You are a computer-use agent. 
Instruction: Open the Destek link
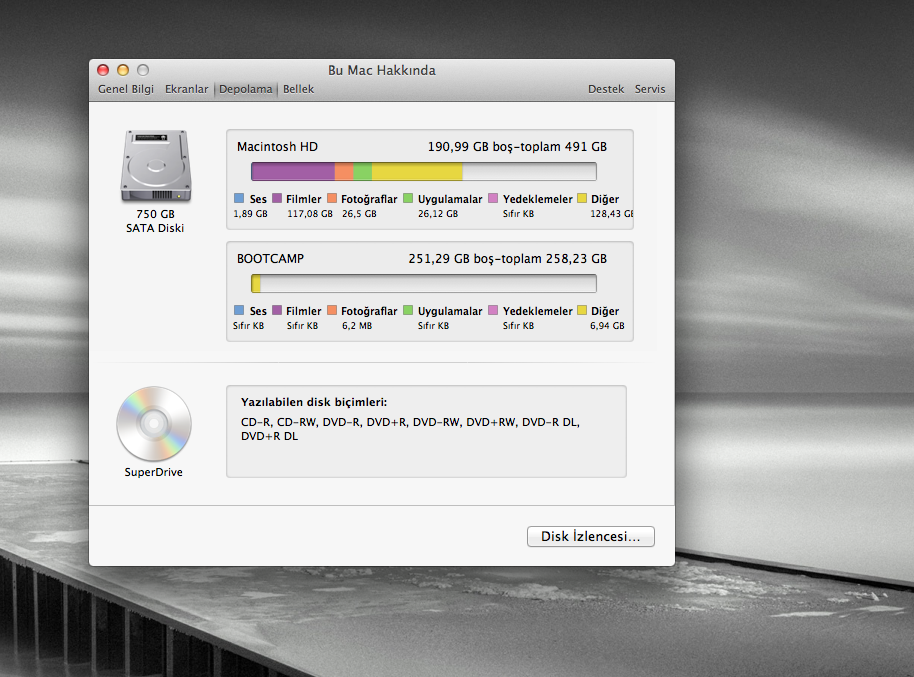pos(606,89)
